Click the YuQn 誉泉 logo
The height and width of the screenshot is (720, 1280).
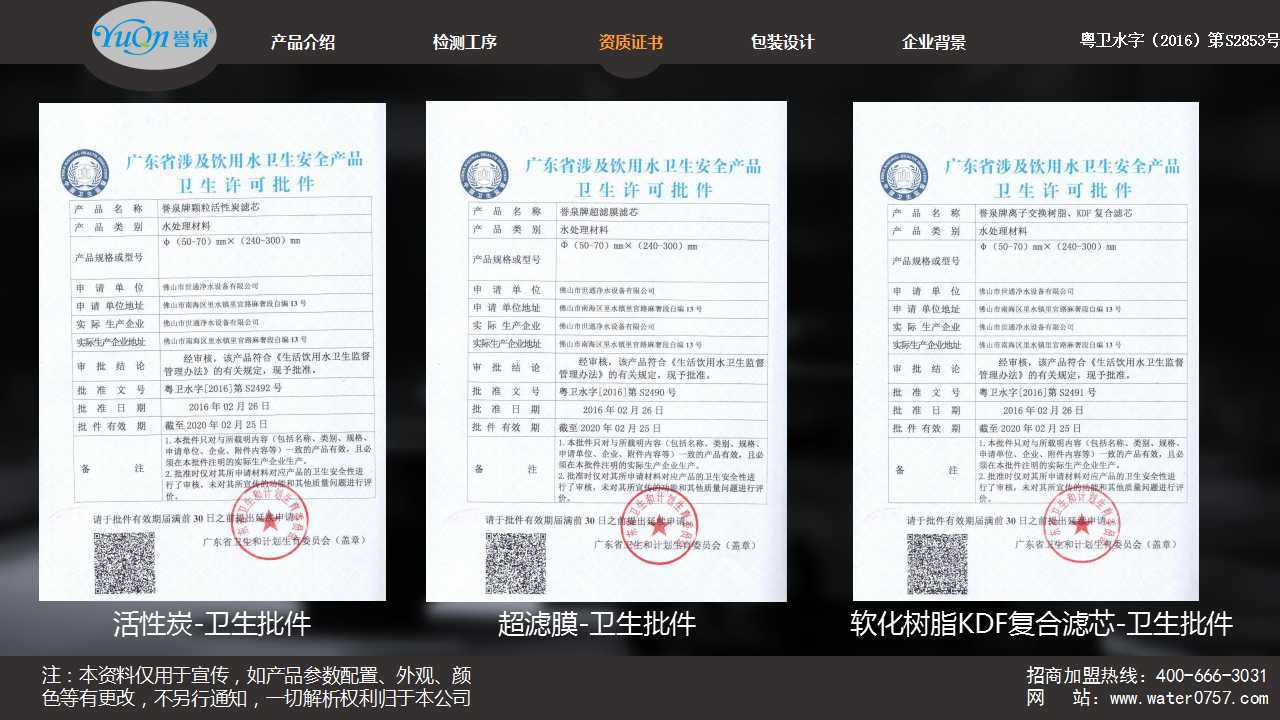pyautogui.click(x=153, y=36)
